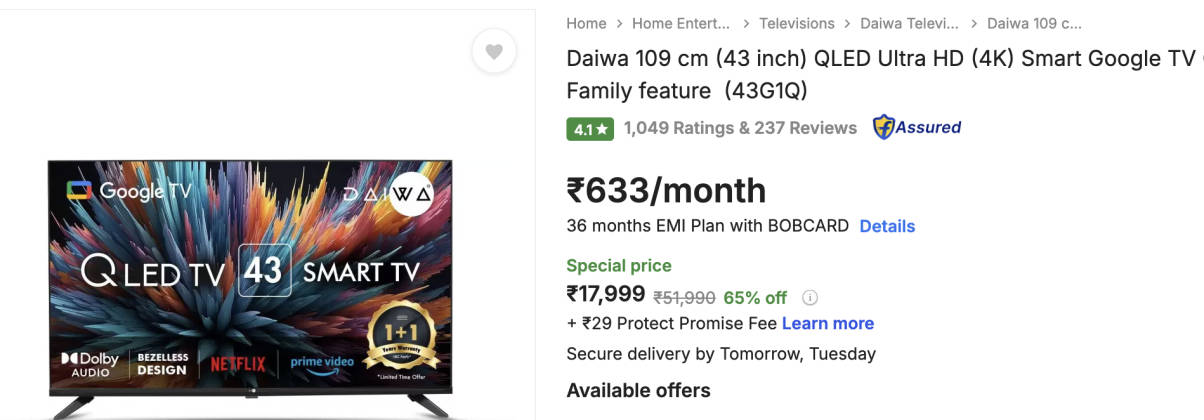Click the Available offers heading

pos(638,390)
